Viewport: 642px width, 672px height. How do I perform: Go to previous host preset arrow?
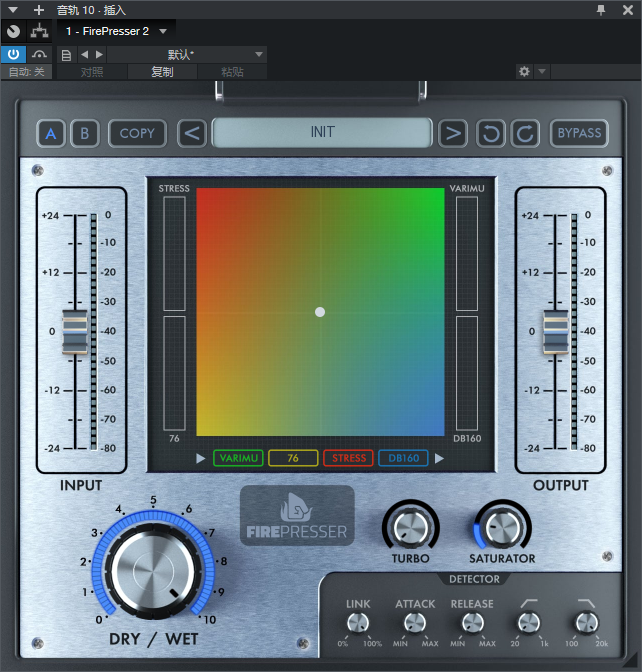(85, 54)
